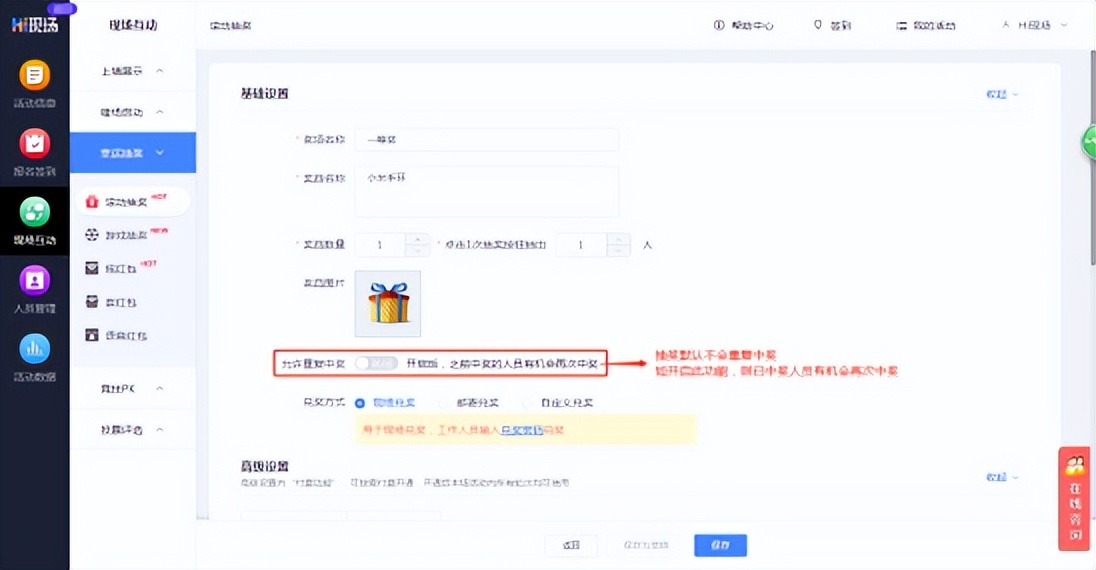Viewport: 1096px width, 570px height.
Task: Select the custom redemption radio button
Action: tap(528, 403)
